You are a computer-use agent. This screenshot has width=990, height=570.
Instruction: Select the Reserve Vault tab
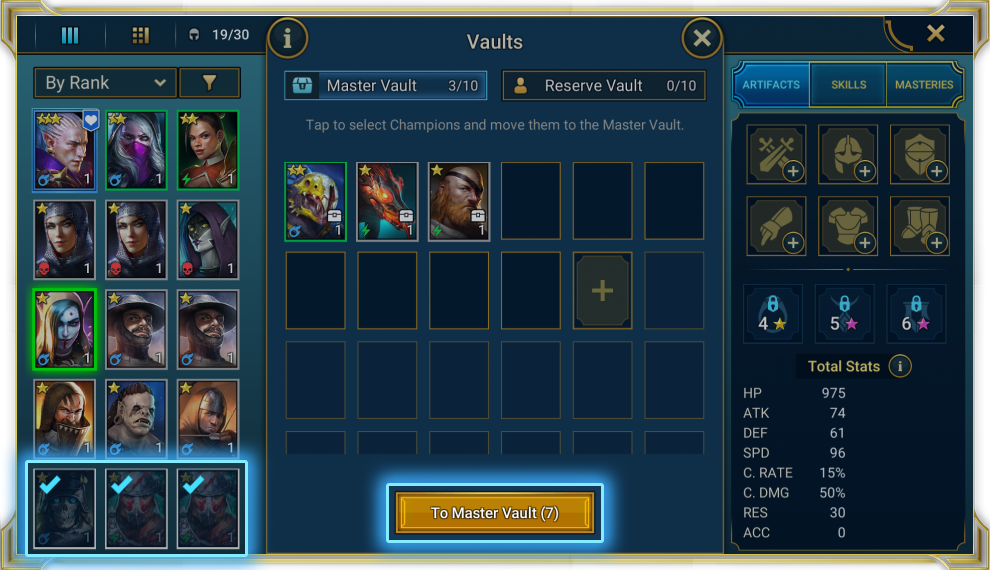(x=604, y=86)
